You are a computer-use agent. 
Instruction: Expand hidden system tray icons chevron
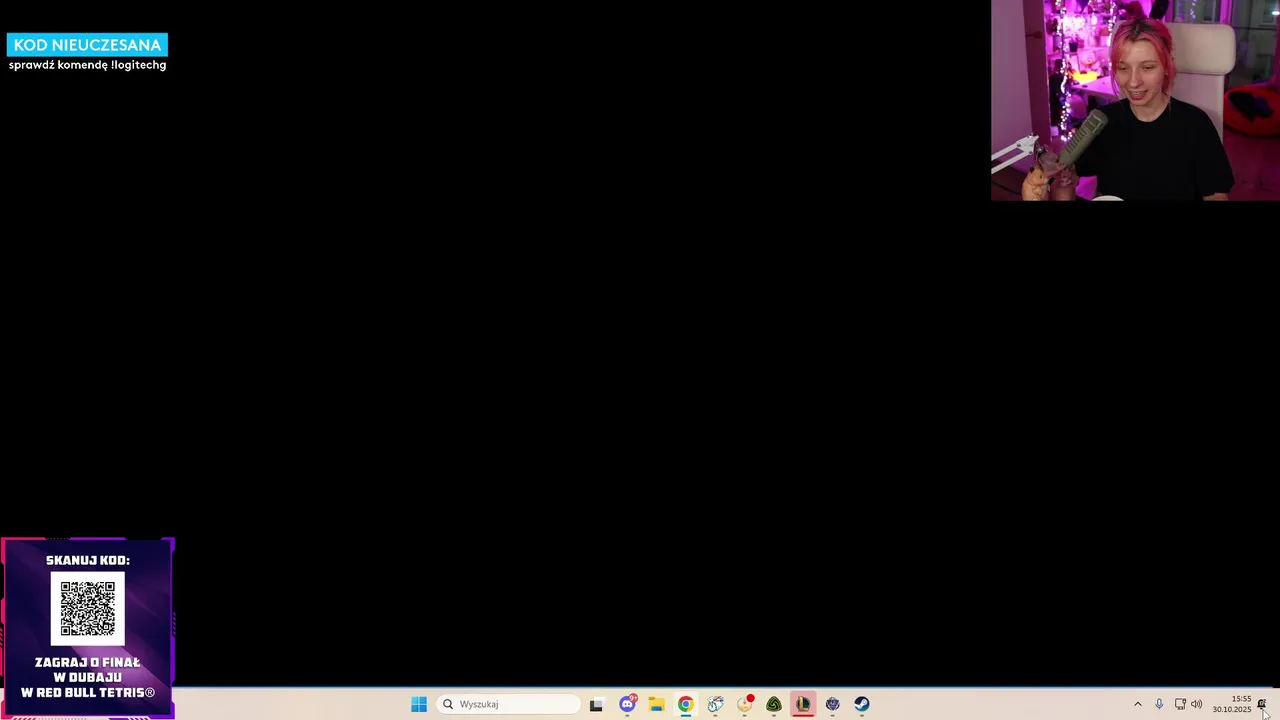pyautogui.click(x=1137, y=704)
